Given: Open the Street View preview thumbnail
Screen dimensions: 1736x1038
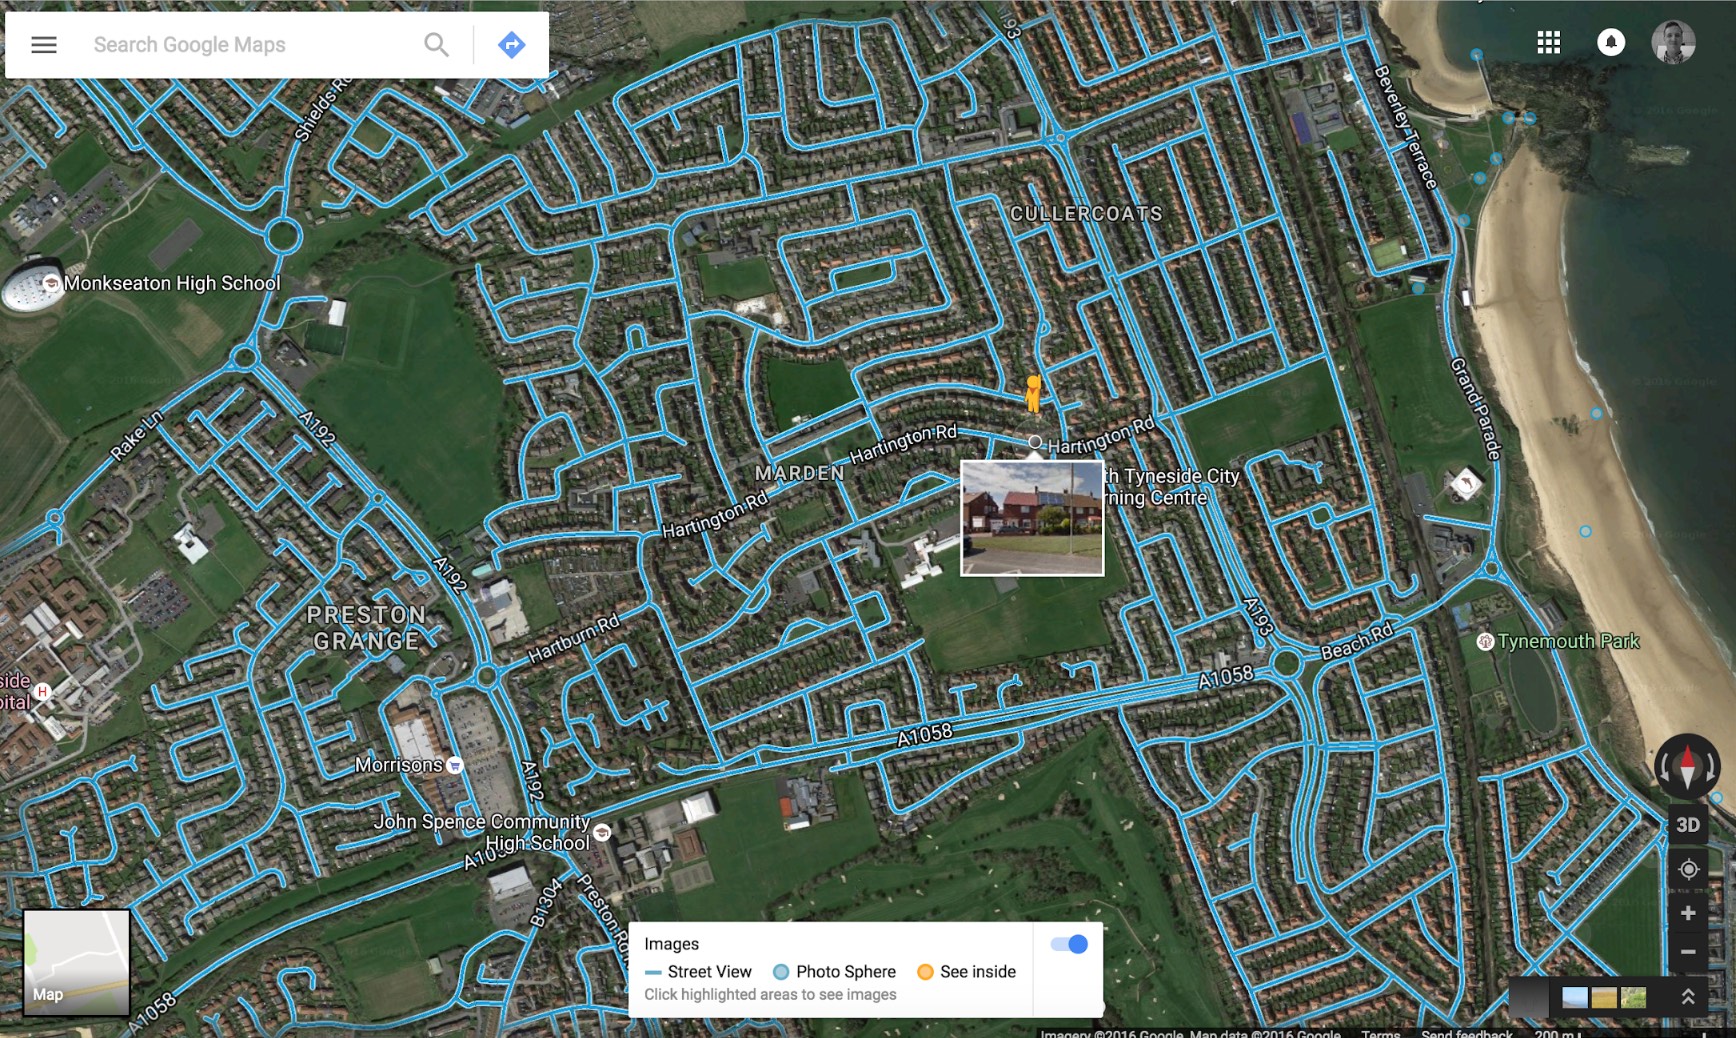Looking at the screenshot, I should click(1032, 518).
